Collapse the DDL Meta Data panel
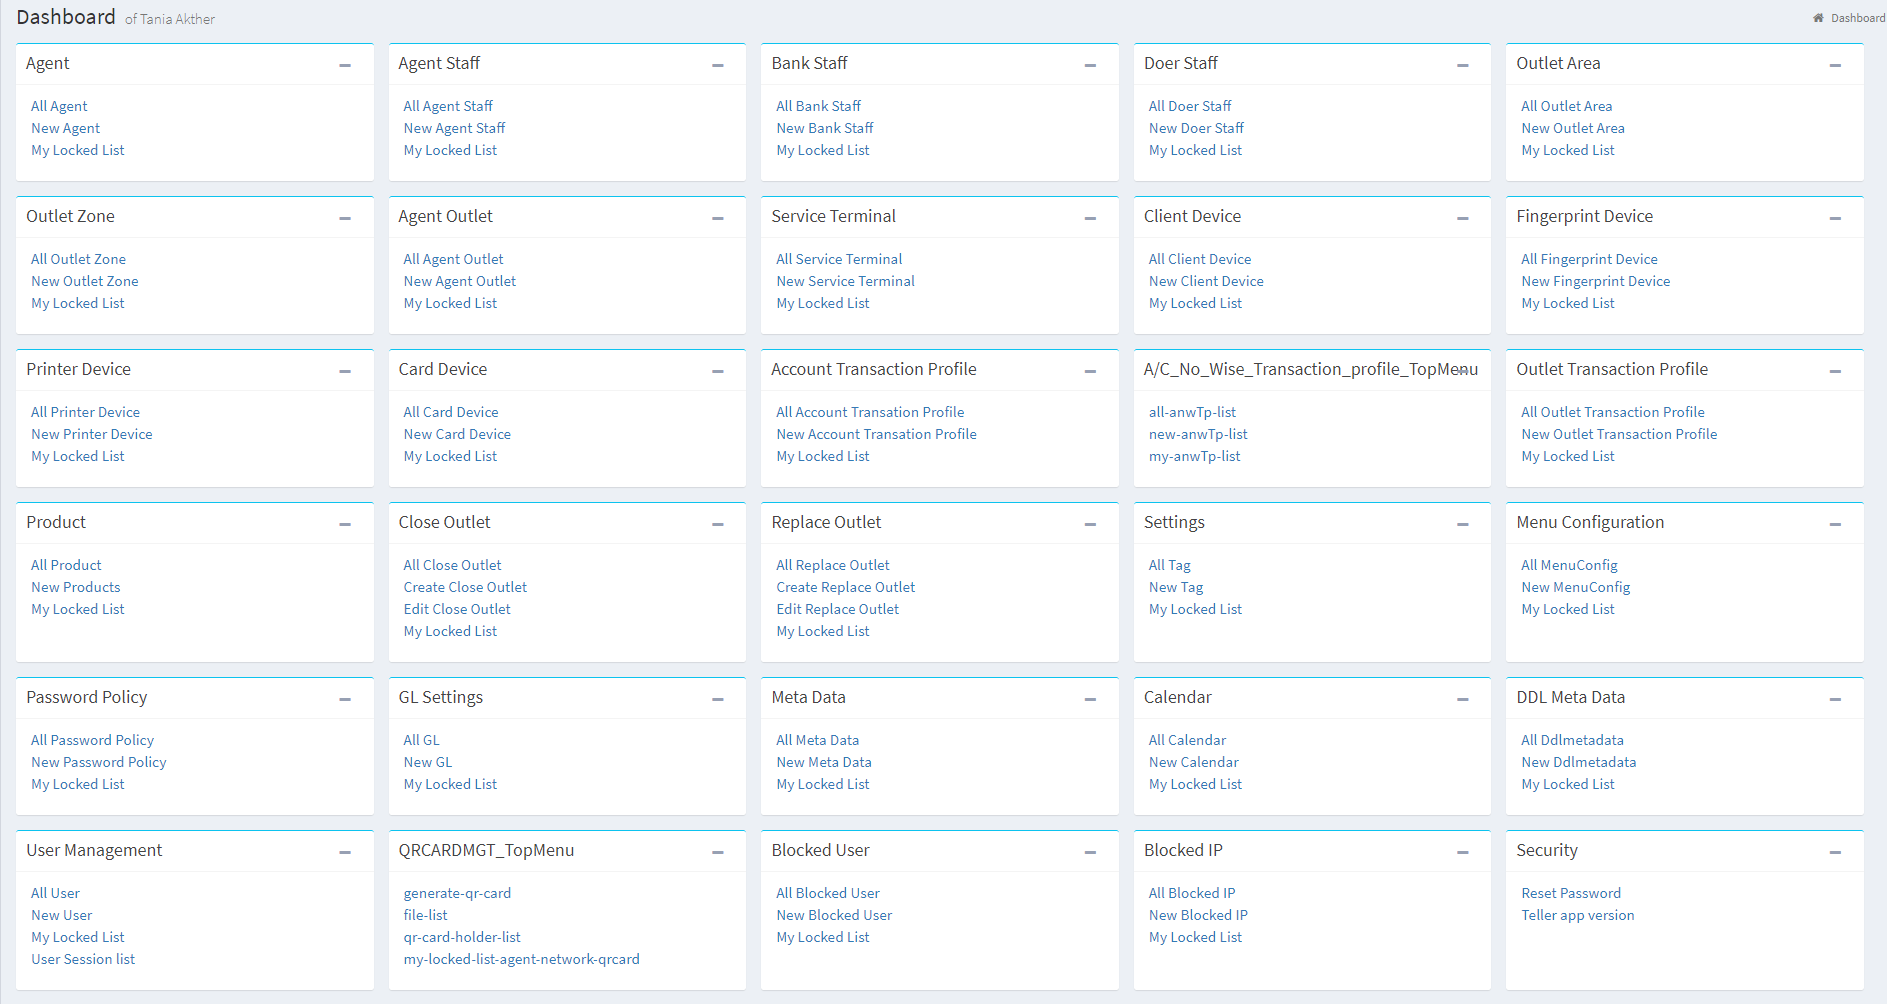 [1835, 699]
